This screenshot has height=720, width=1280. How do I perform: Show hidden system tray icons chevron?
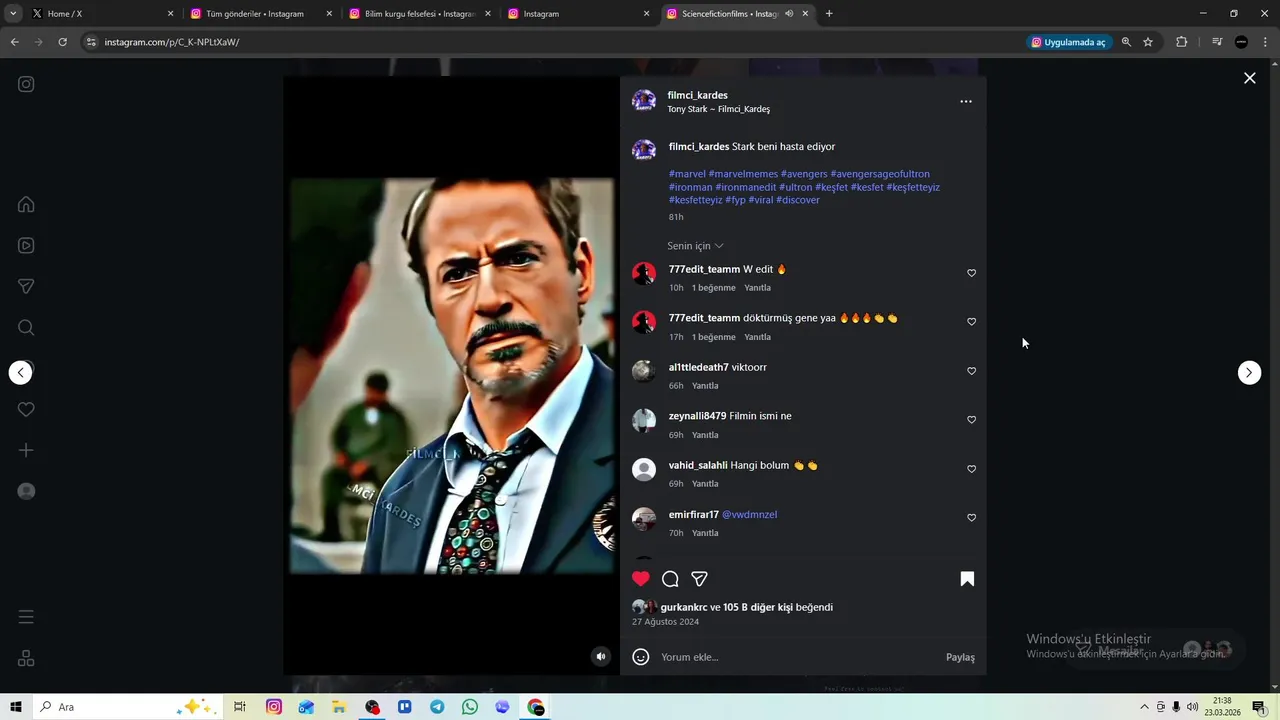[1144, 707]
